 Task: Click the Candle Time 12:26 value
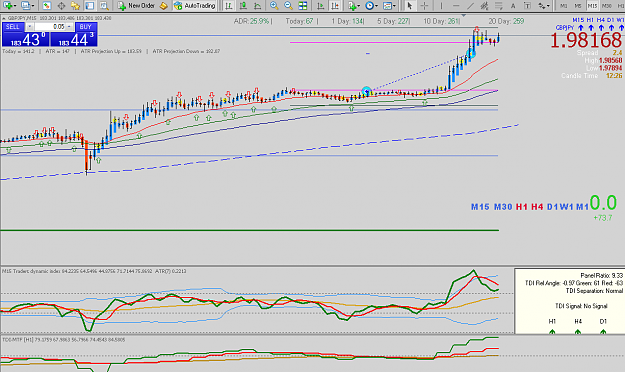[614, 75]
